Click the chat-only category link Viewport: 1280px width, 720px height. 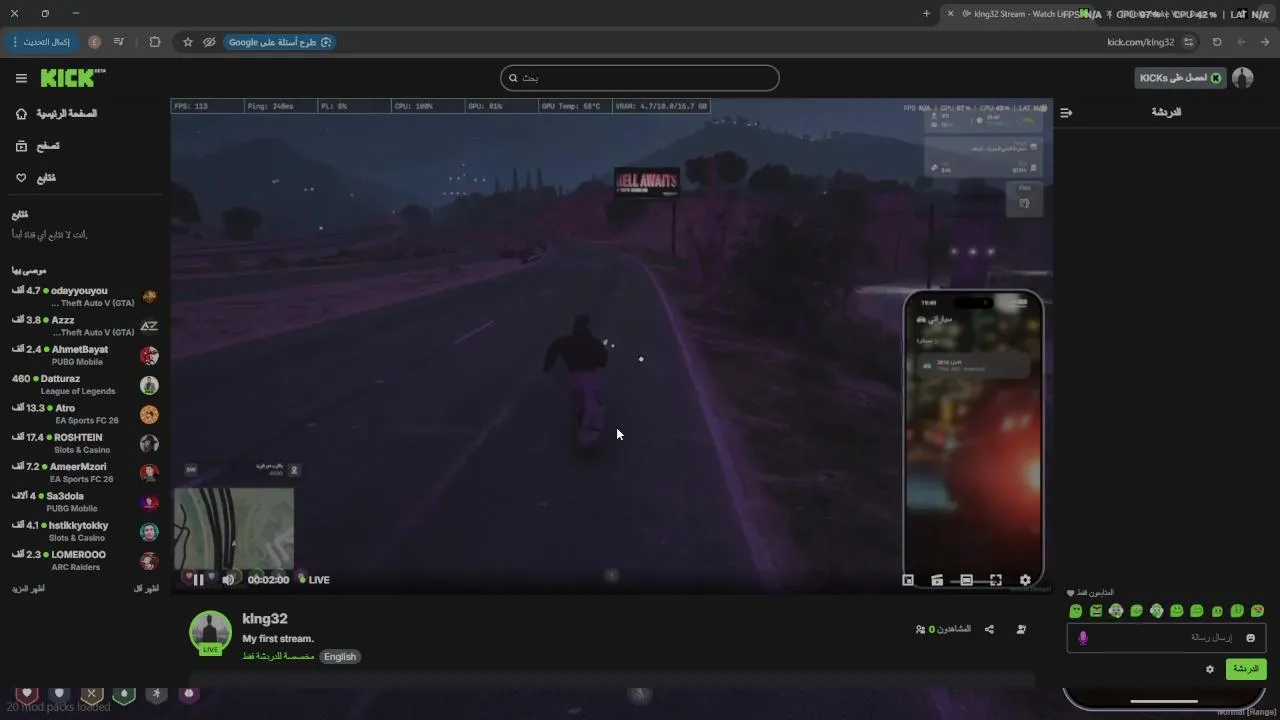pyautogui.click(x=278, y=657)
